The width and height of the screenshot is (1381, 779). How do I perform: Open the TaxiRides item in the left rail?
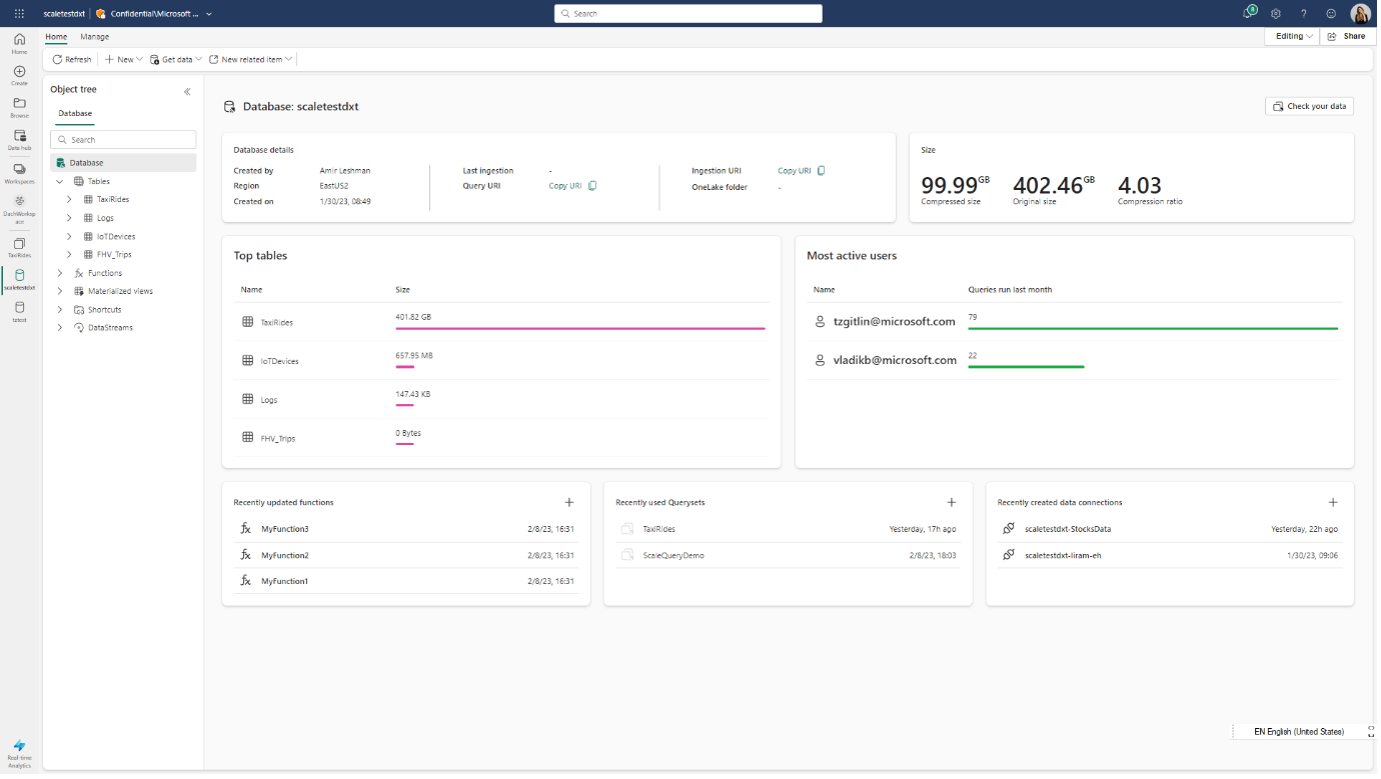[x=19, y=247]
